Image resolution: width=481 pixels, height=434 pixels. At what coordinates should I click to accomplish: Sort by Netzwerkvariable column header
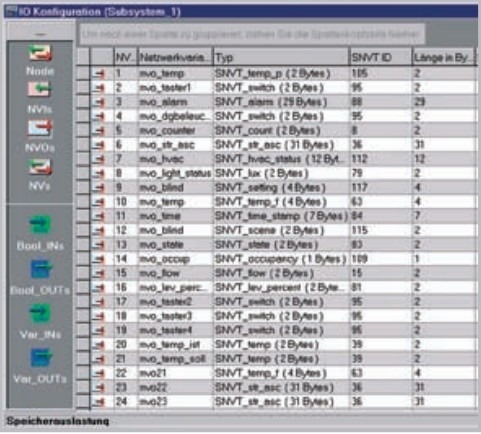tap(175, 57)
